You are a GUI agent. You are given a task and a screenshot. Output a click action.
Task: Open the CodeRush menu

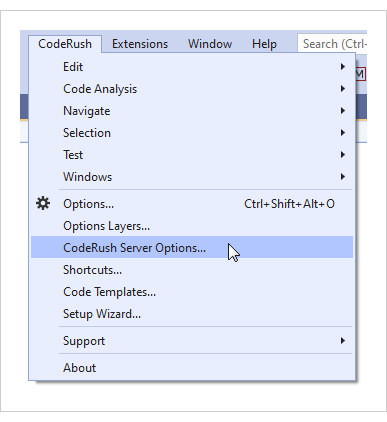pyautogui.click(x=65, y=44)
